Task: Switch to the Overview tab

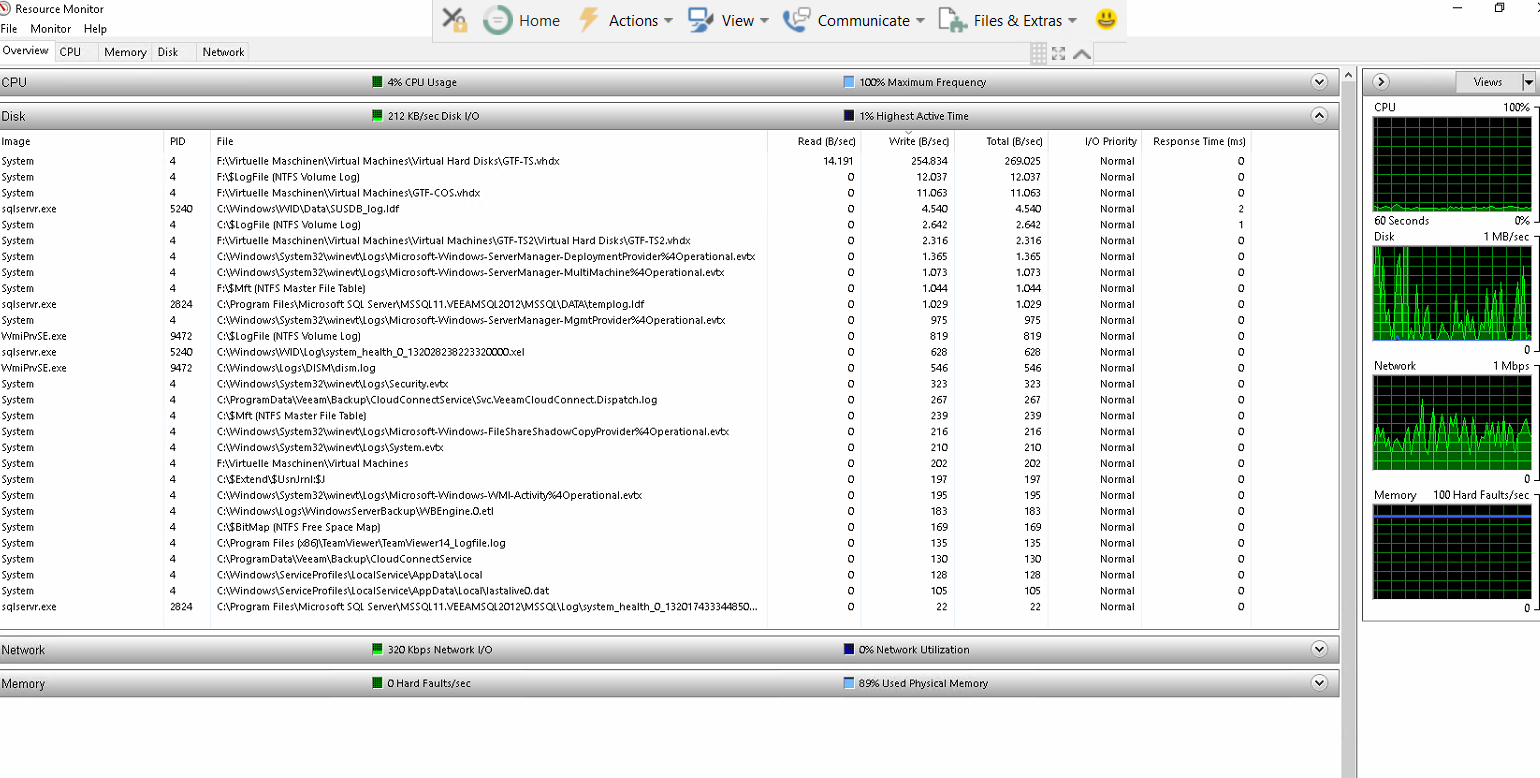Action: [x=26, y=51]
